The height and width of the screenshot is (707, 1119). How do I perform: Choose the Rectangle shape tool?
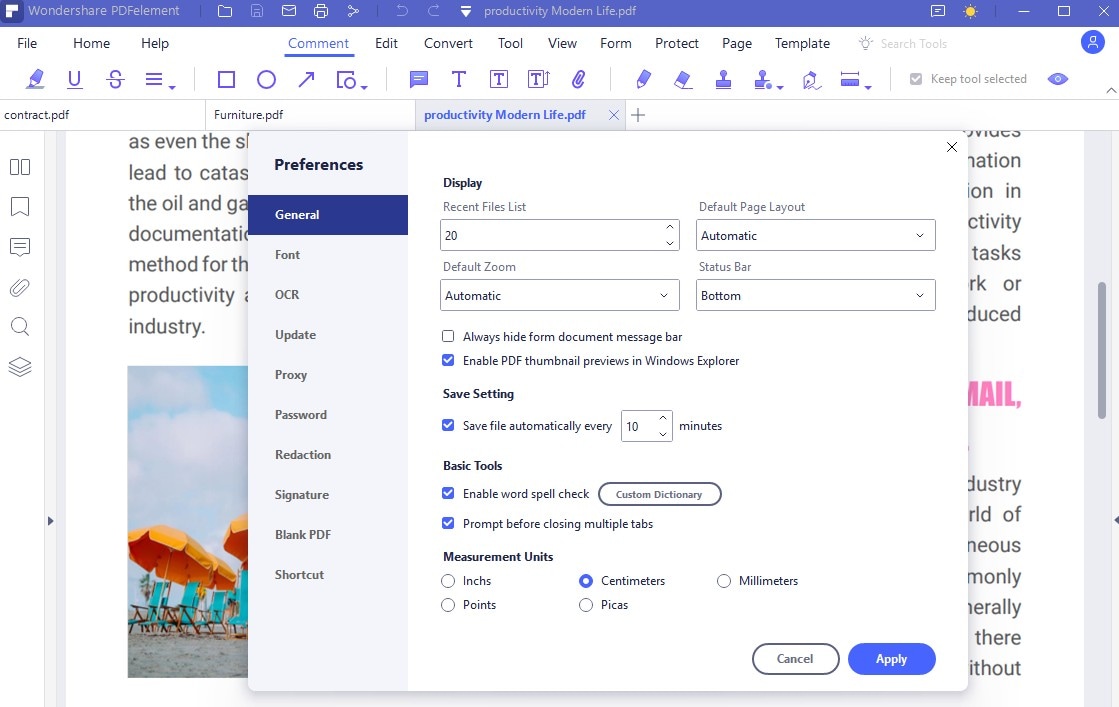pyautogui.click(x=226, y=79)
